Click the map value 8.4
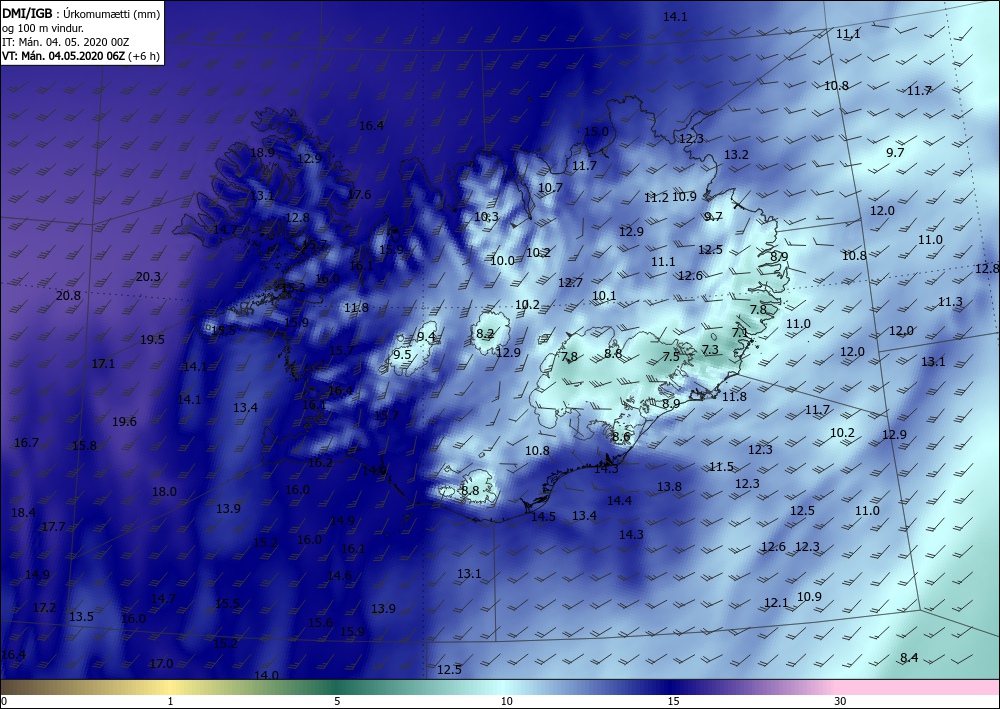Viewport: 1000px width, 709px height. coord(909,657)
